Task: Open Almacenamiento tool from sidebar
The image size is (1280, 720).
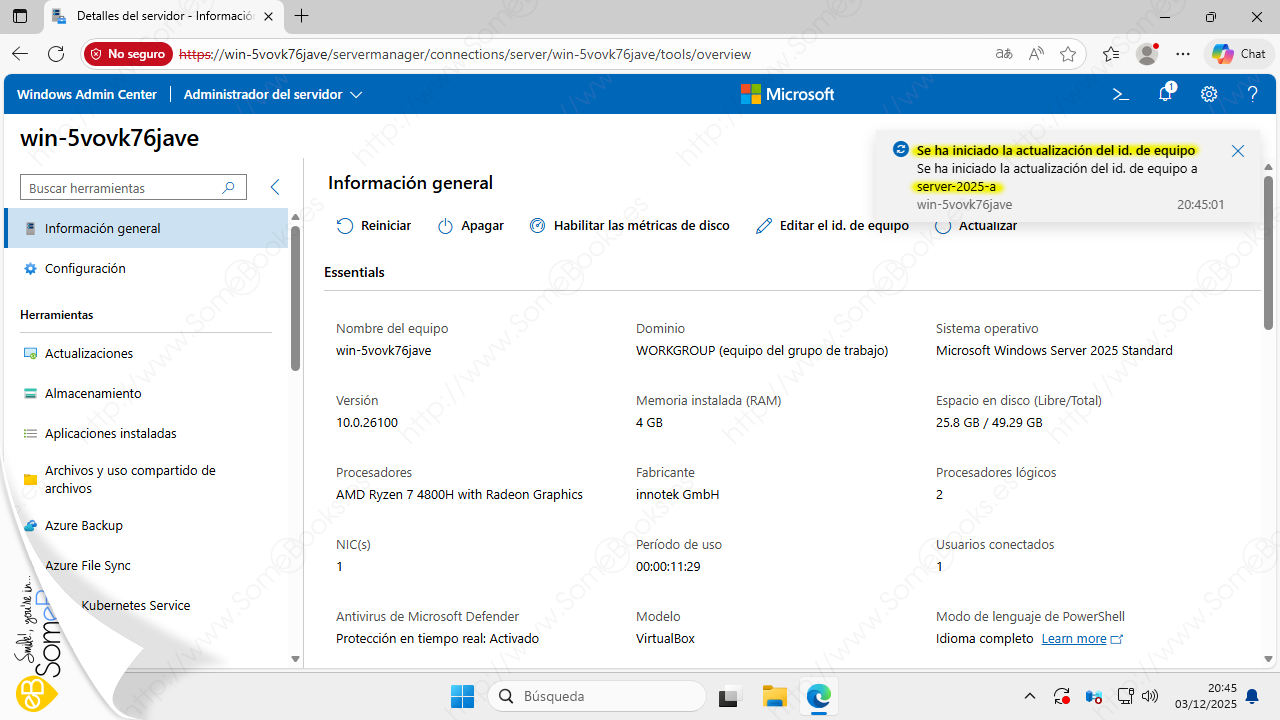Action: point(93,393)
